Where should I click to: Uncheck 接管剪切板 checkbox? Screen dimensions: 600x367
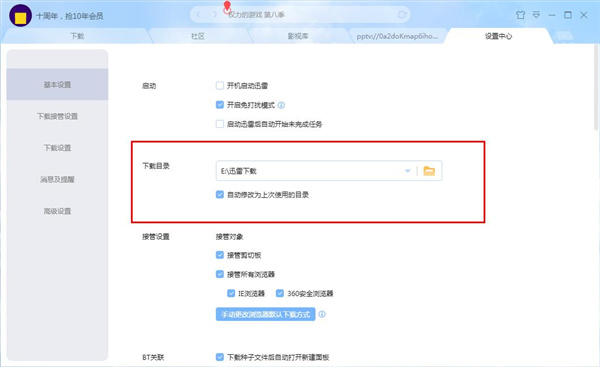coord(220,255)
